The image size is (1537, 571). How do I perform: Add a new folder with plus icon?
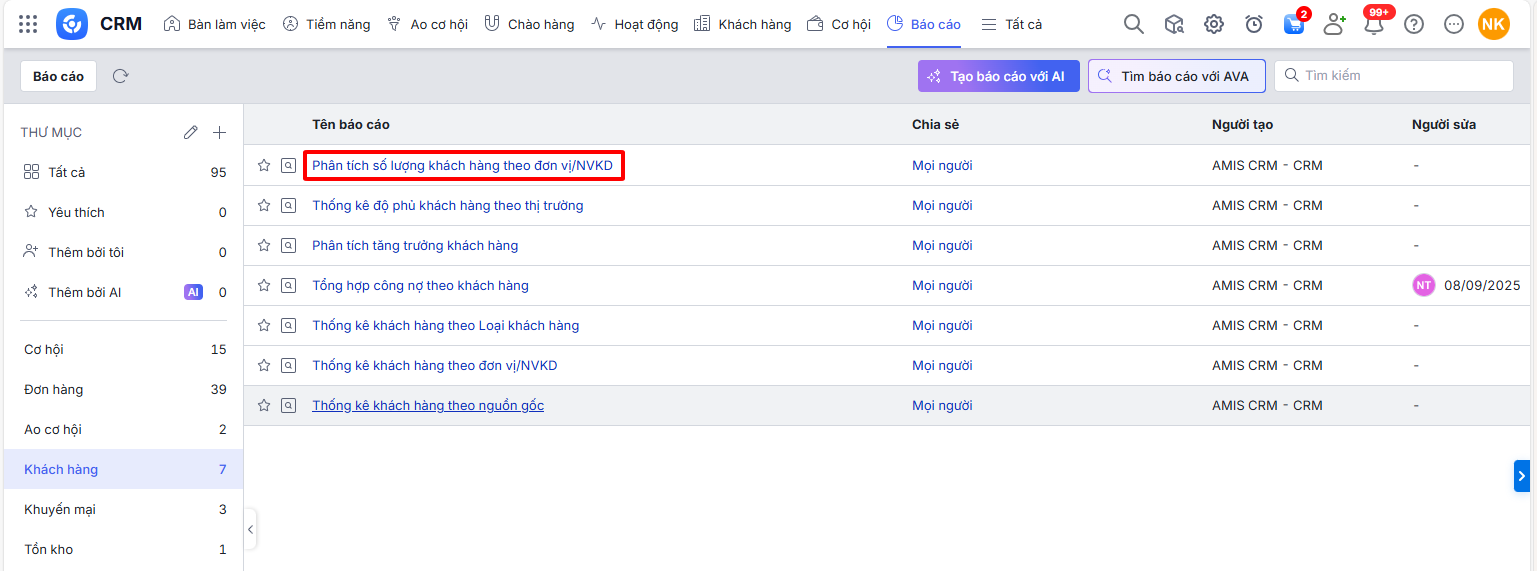(x=220, y=132)
